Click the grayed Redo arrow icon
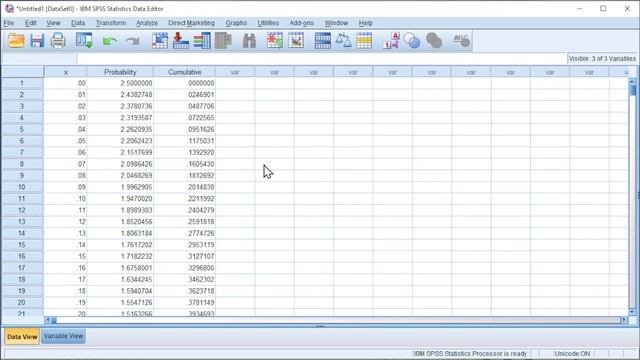This screenshot has width=640, height=360. pos(132,41)
